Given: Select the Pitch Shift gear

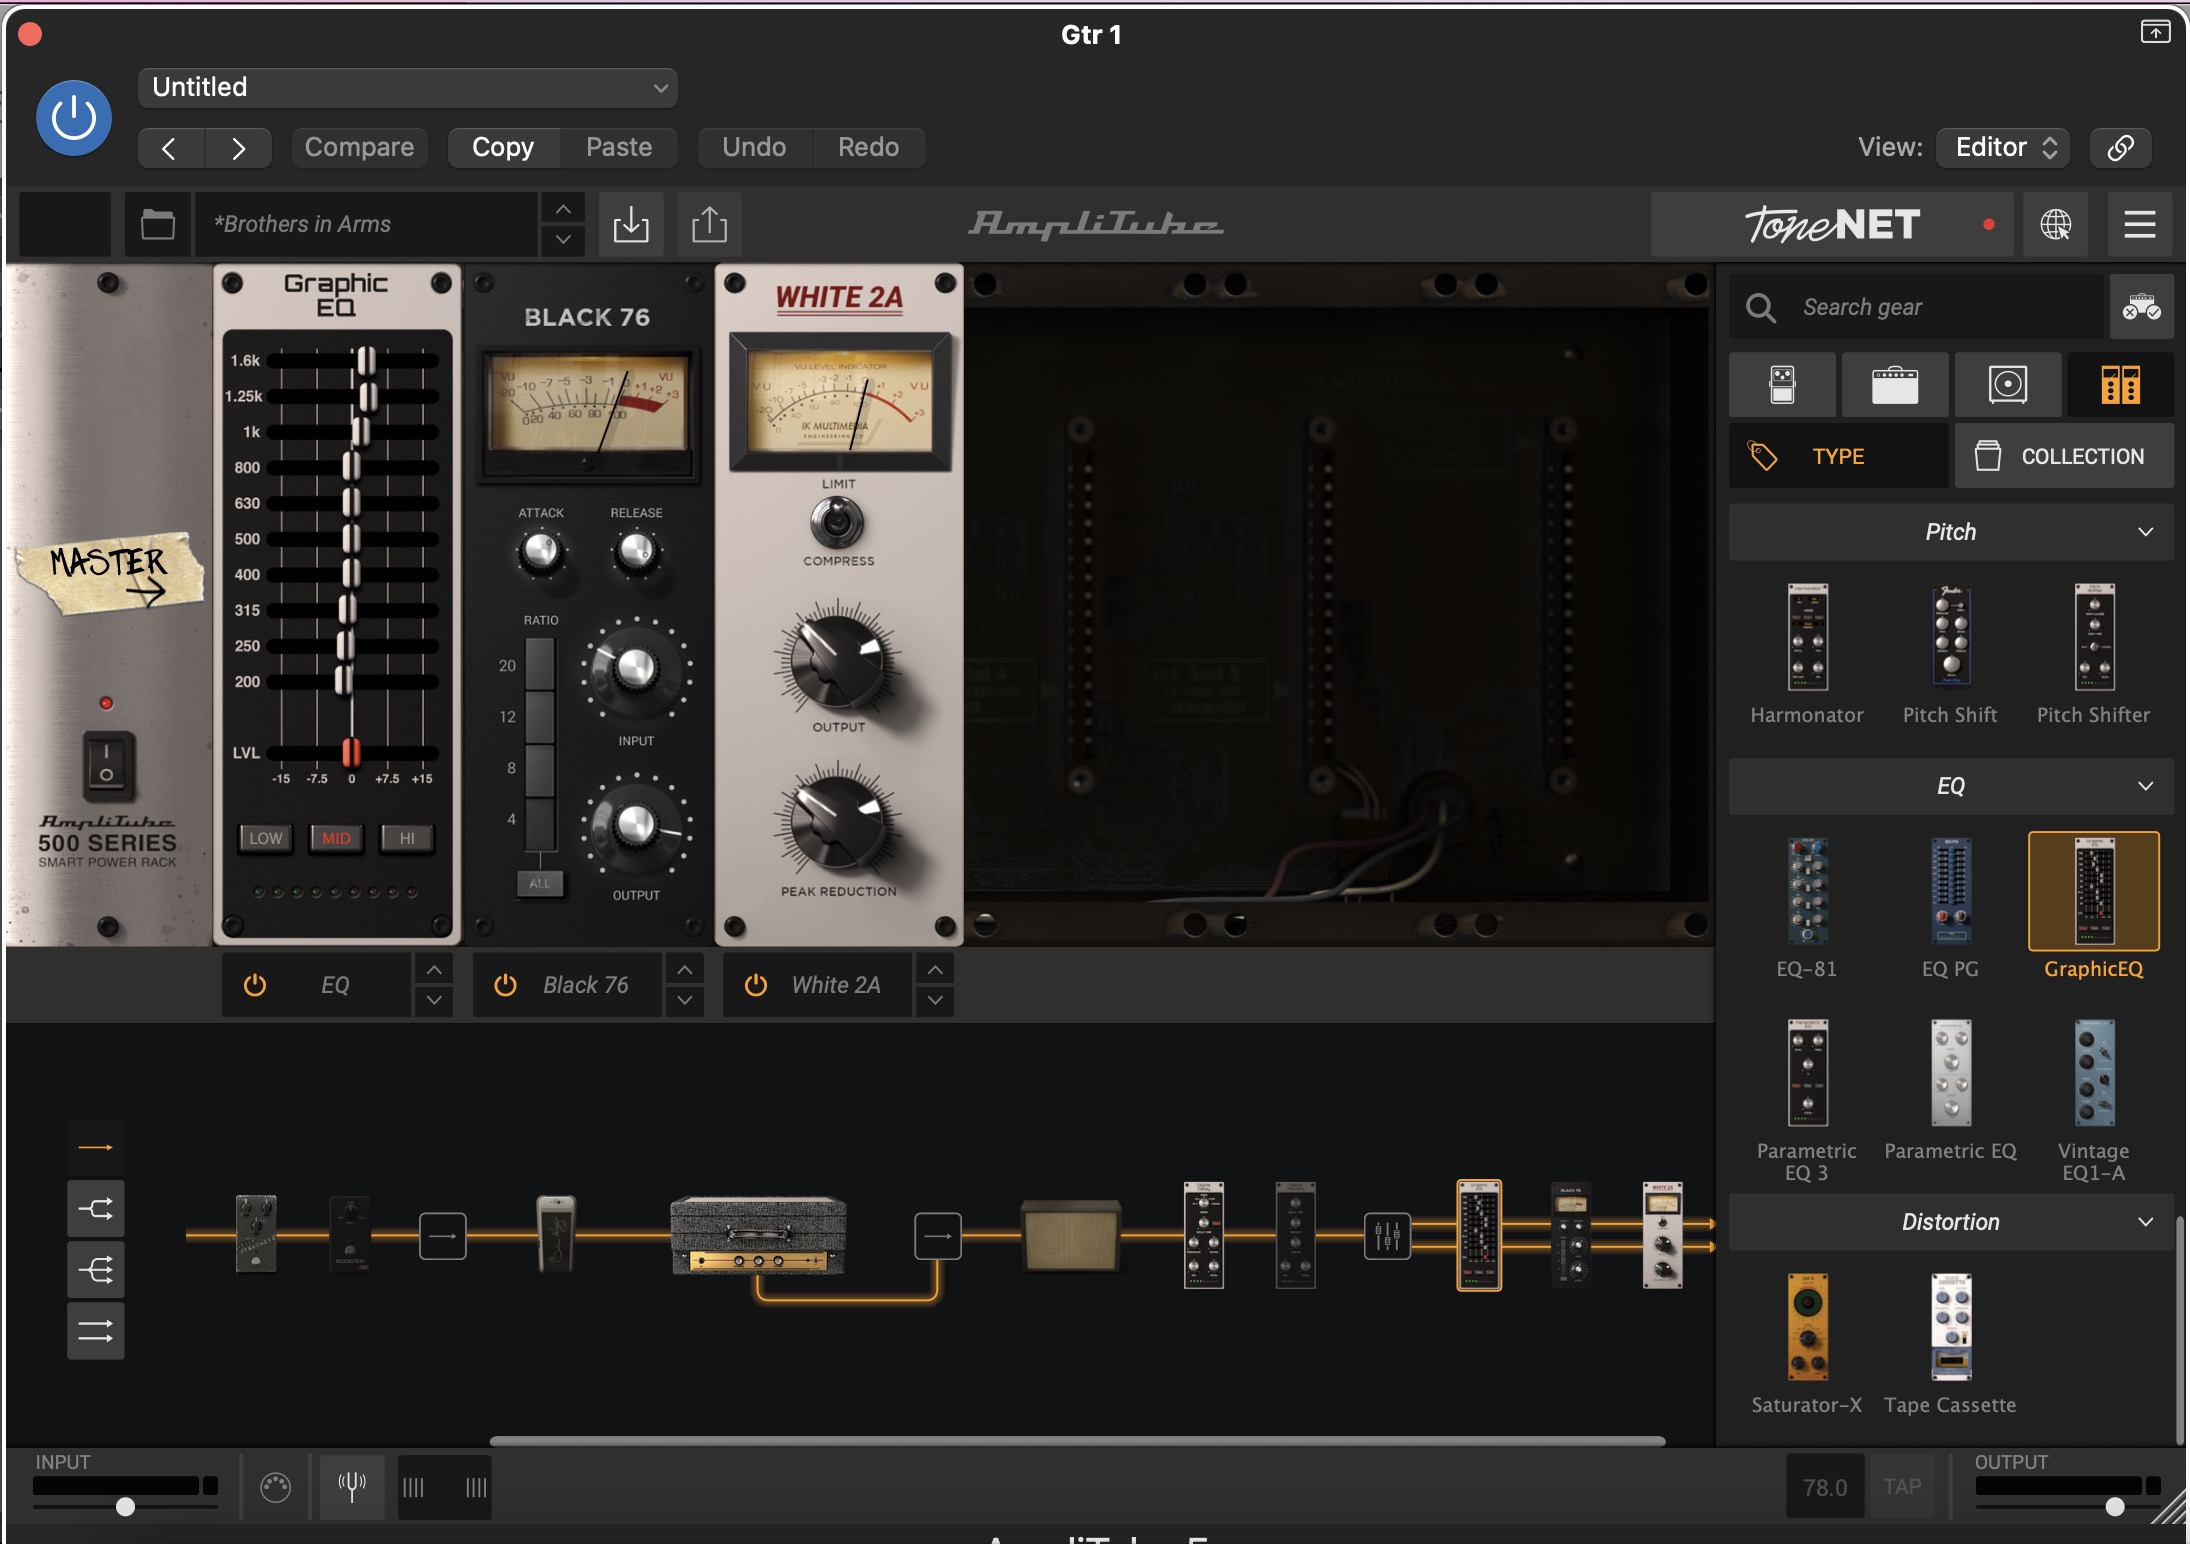Looking at the screenshot, I should (1950, 655).
